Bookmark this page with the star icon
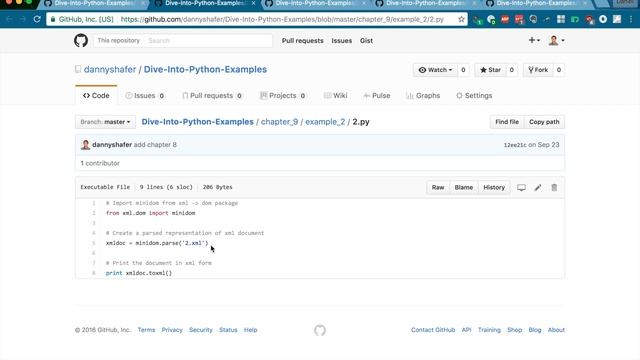 pos(461,19)
